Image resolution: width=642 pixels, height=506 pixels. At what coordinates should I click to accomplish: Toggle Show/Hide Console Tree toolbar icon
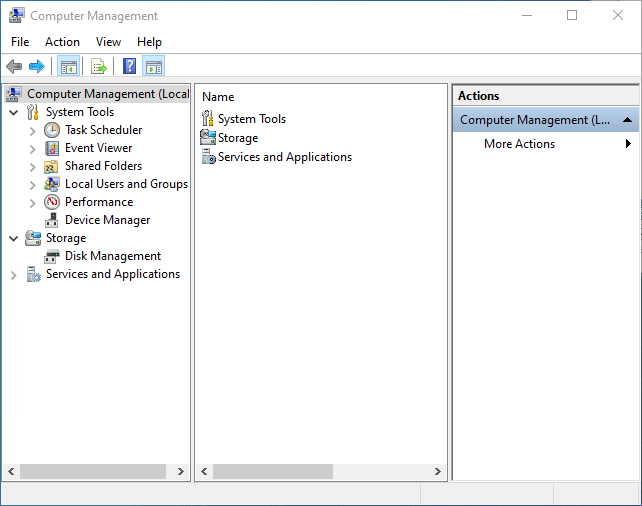(68, 66)
